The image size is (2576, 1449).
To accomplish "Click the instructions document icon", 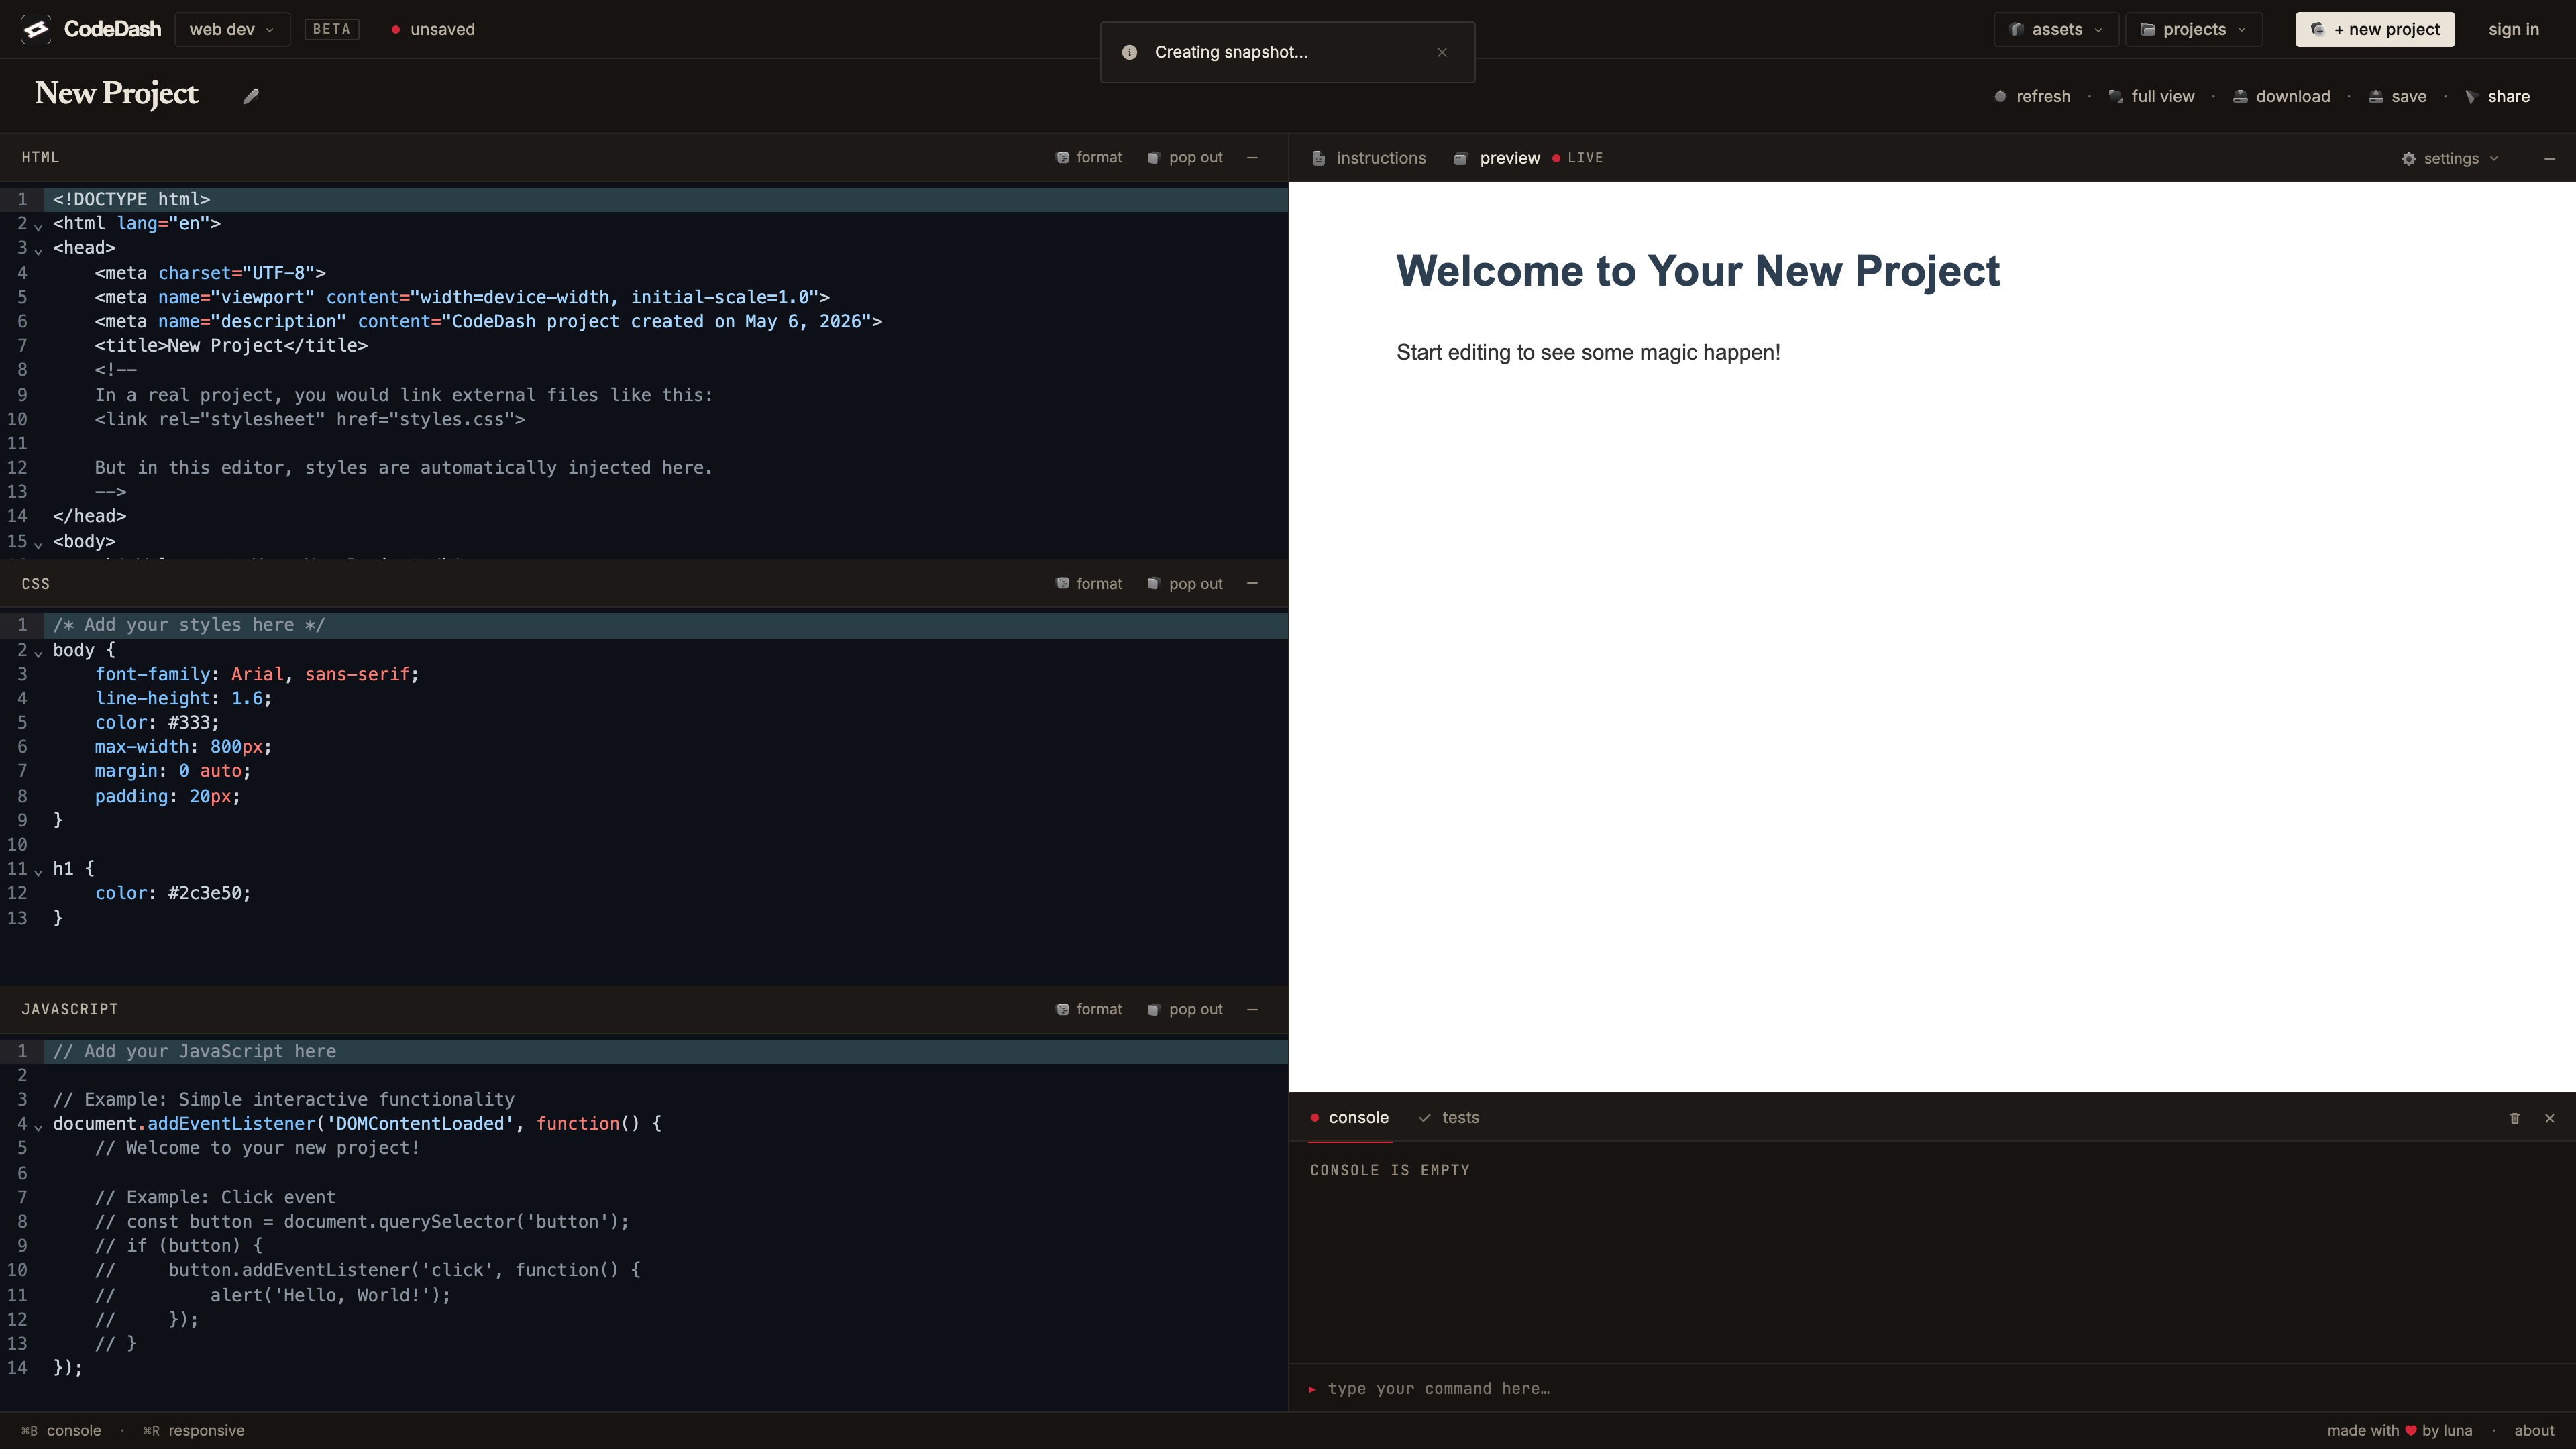I will pos(1319,158).
